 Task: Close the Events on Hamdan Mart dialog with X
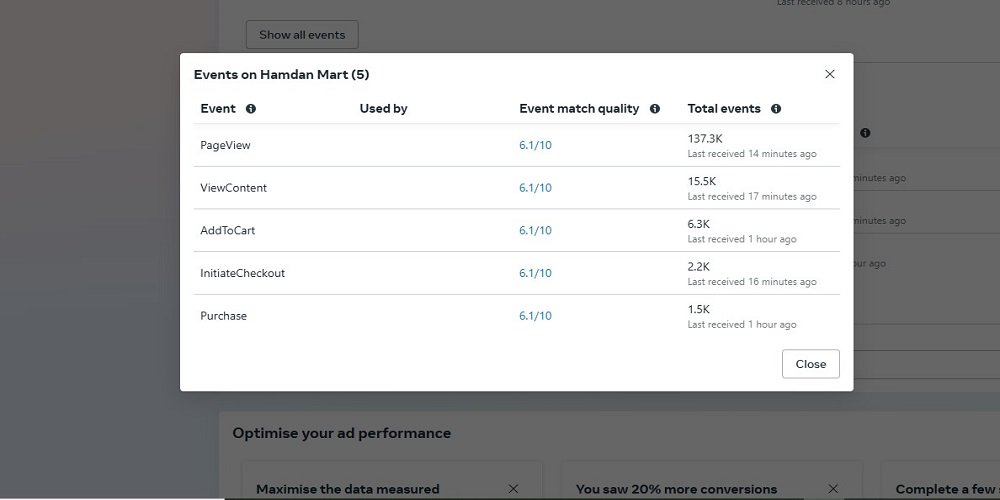pyautogui.click(x=829, y=74)
